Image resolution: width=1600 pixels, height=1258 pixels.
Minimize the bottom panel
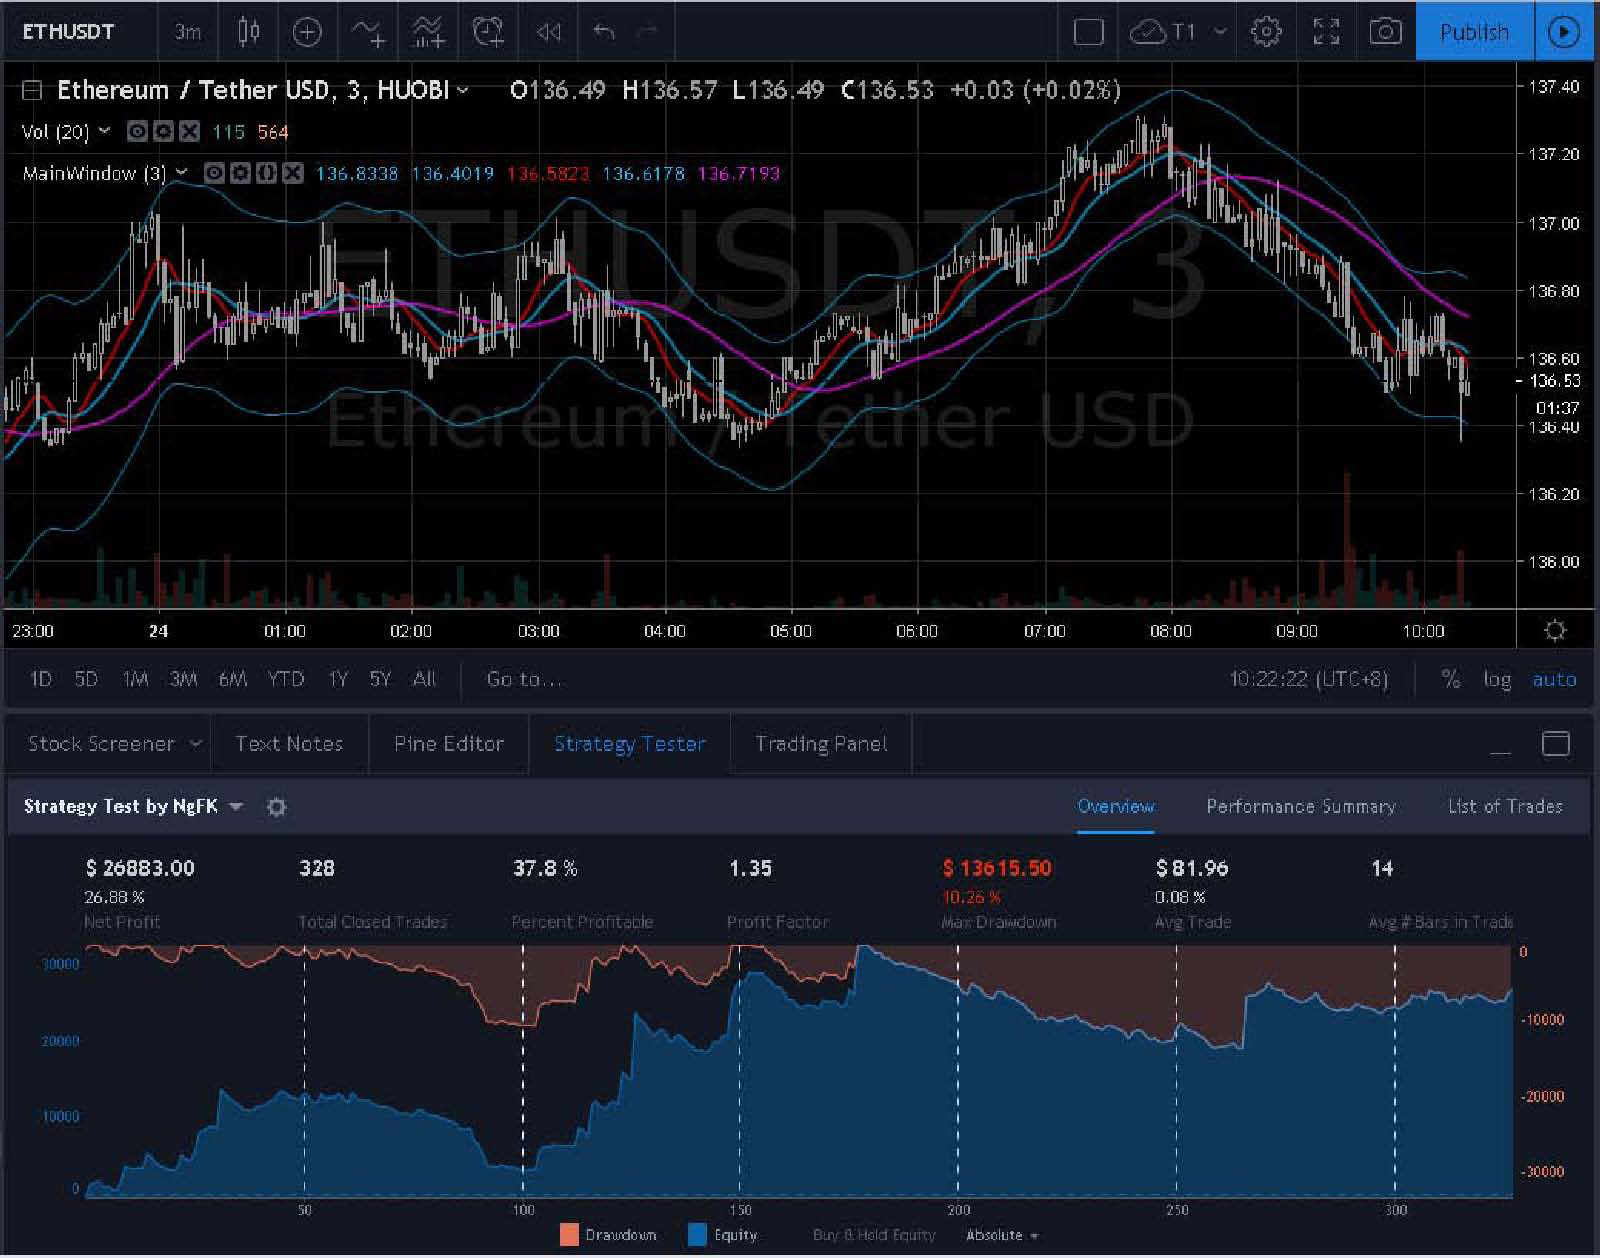point(1500,749)
